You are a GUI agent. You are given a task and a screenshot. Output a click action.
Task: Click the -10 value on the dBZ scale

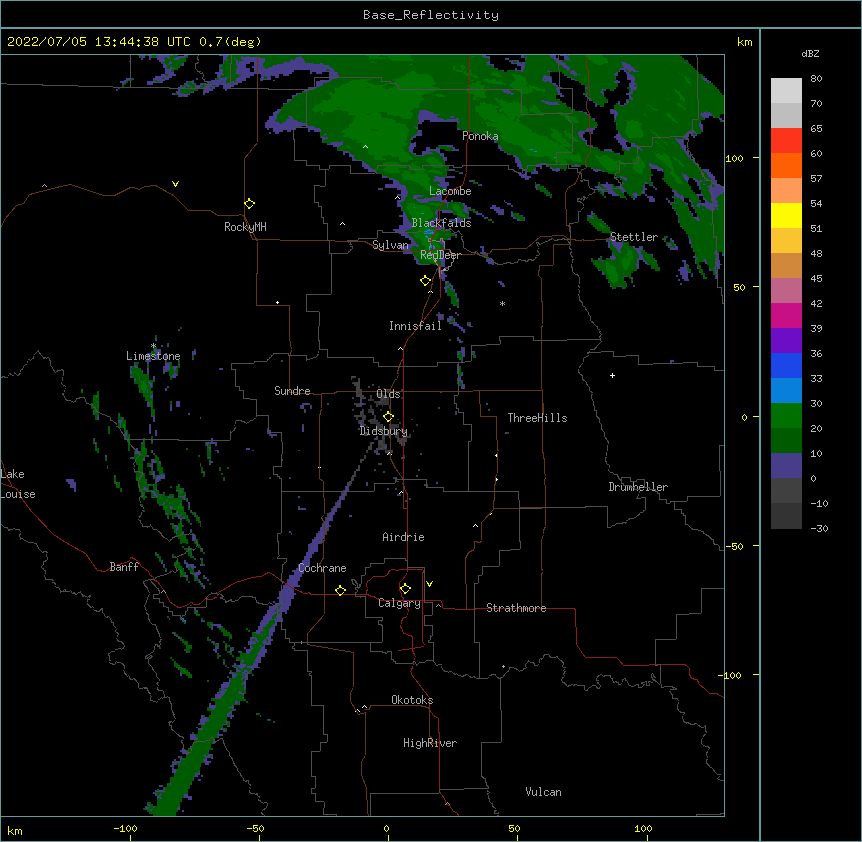tap(819, 503)
